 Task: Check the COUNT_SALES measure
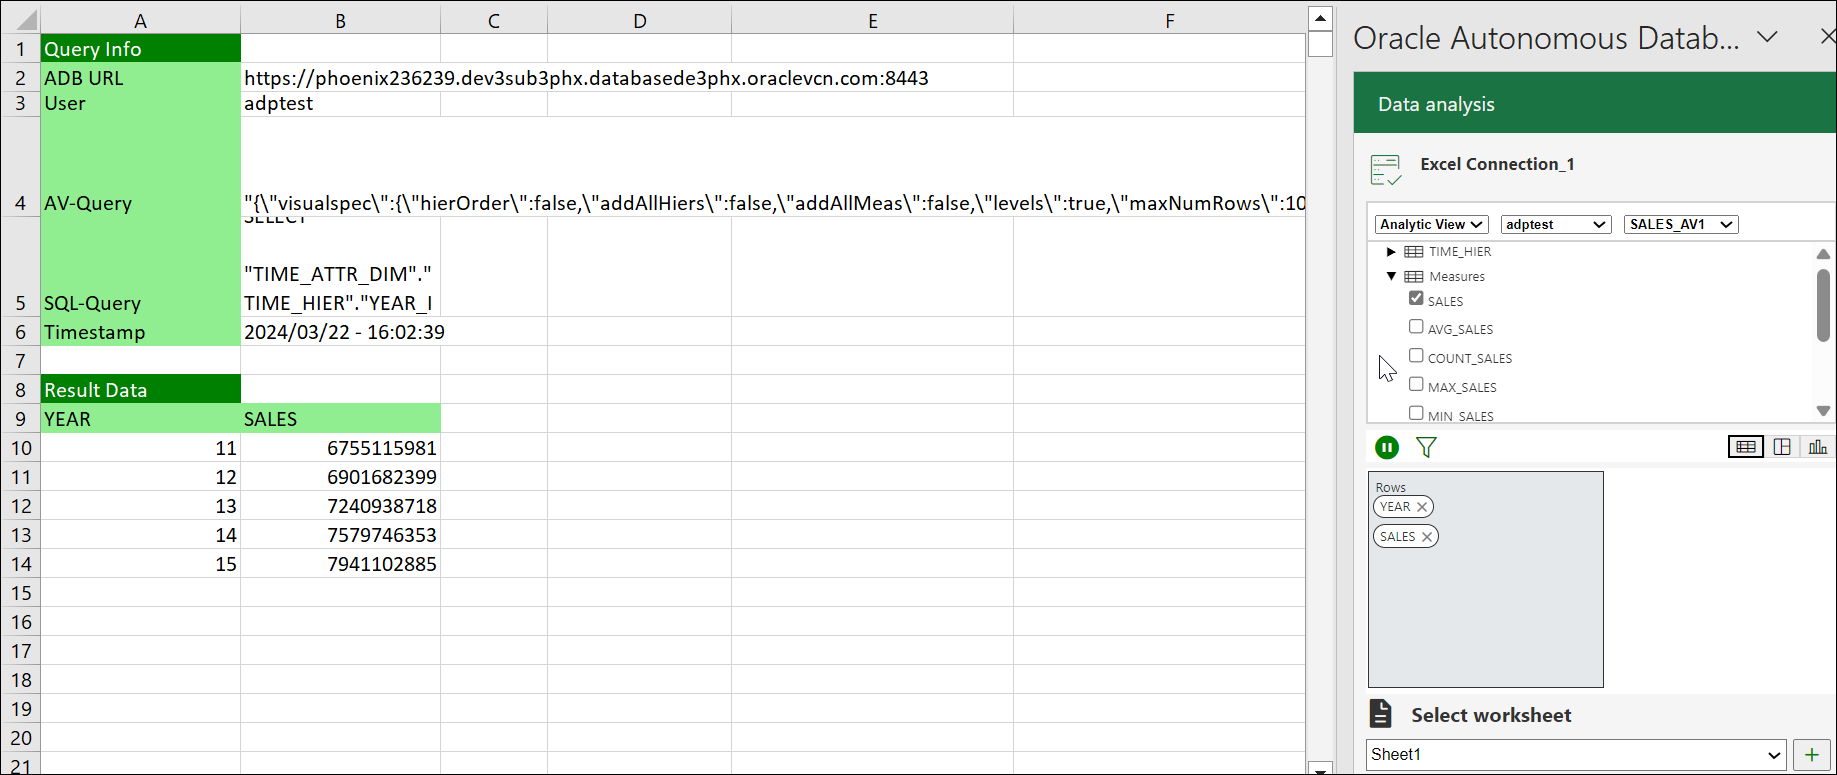point(1416,355)
